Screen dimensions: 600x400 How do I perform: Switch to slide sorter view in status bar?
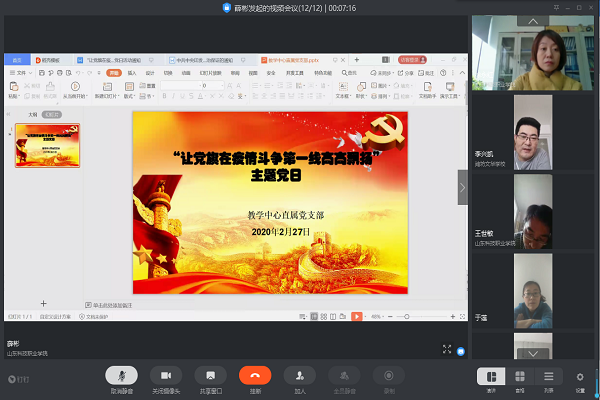(324, 317)
